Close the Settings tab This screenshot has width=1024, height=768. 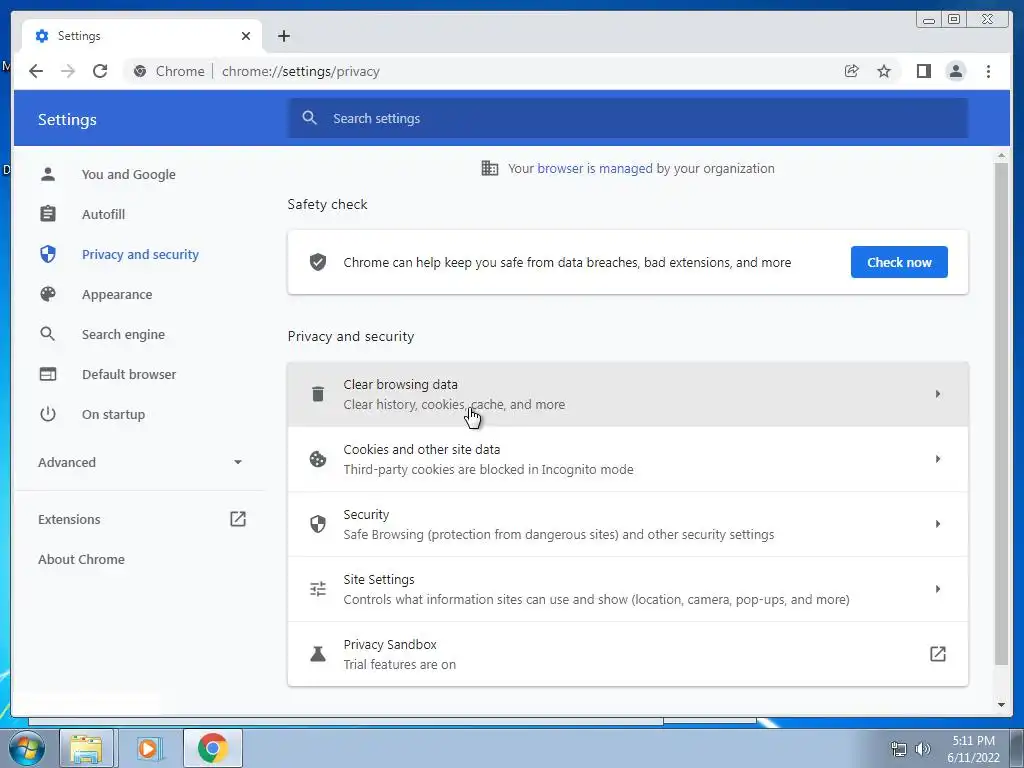(x=246, y=36)
